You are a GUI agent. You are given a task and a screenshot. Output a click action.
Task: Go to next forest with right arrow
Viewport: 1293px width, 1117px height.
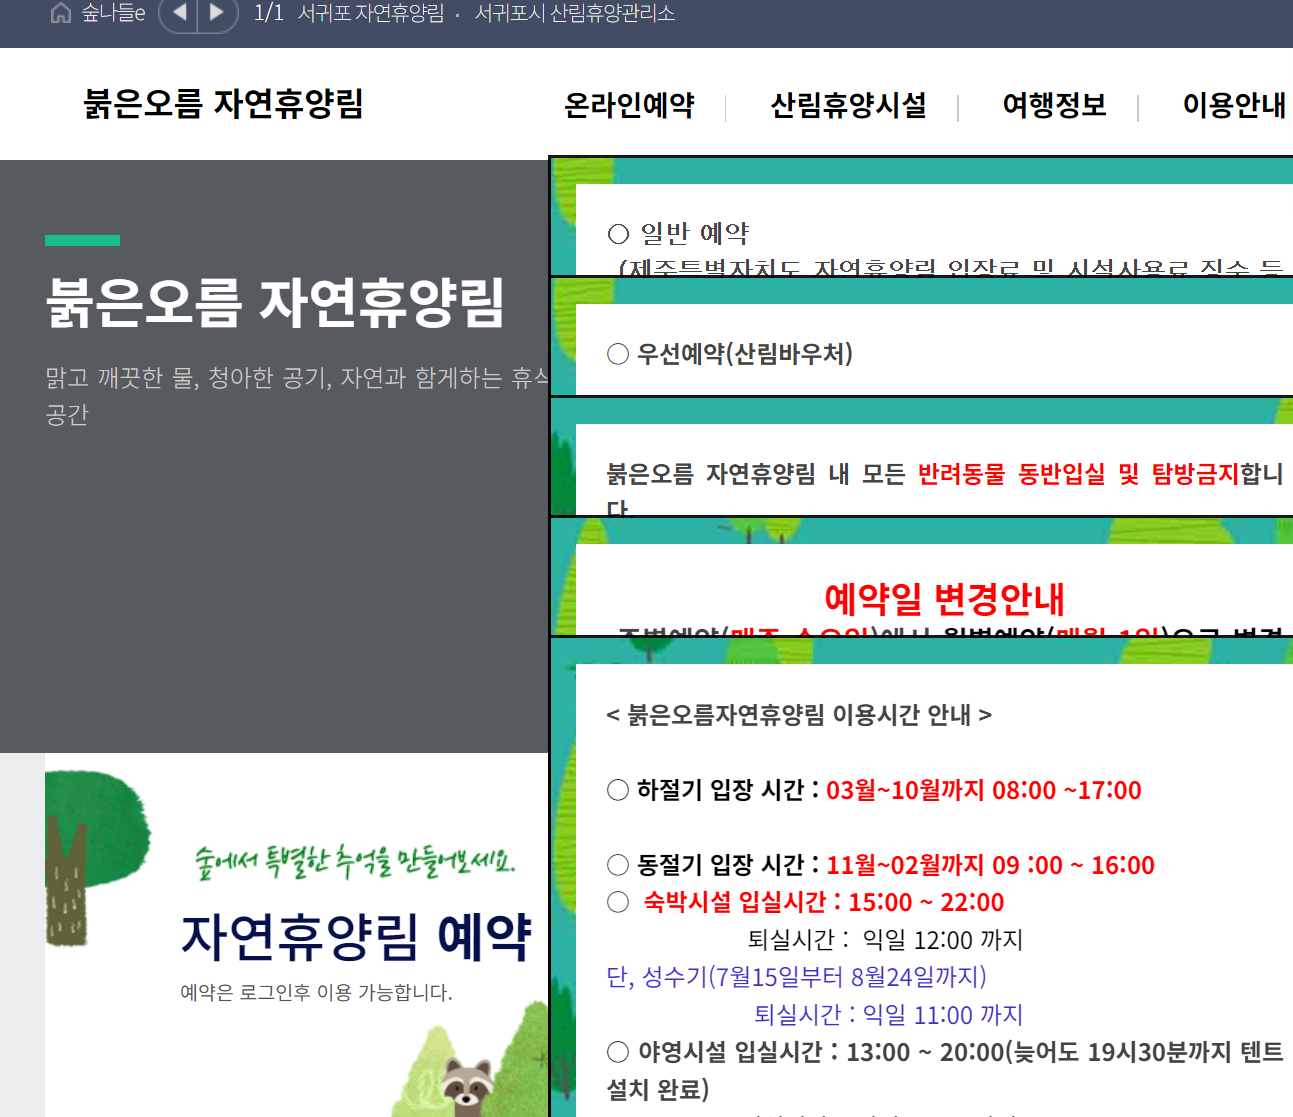[x=217, y=13]
